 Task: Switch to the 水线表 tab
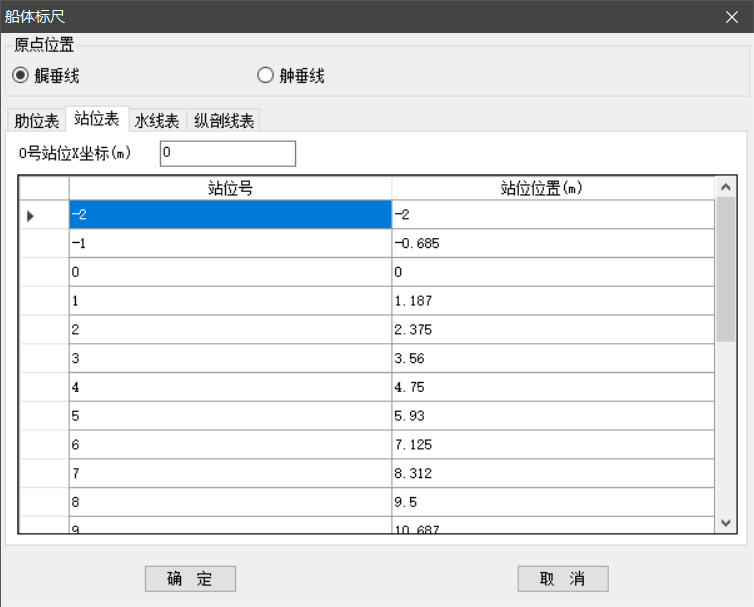coord(157,121)
